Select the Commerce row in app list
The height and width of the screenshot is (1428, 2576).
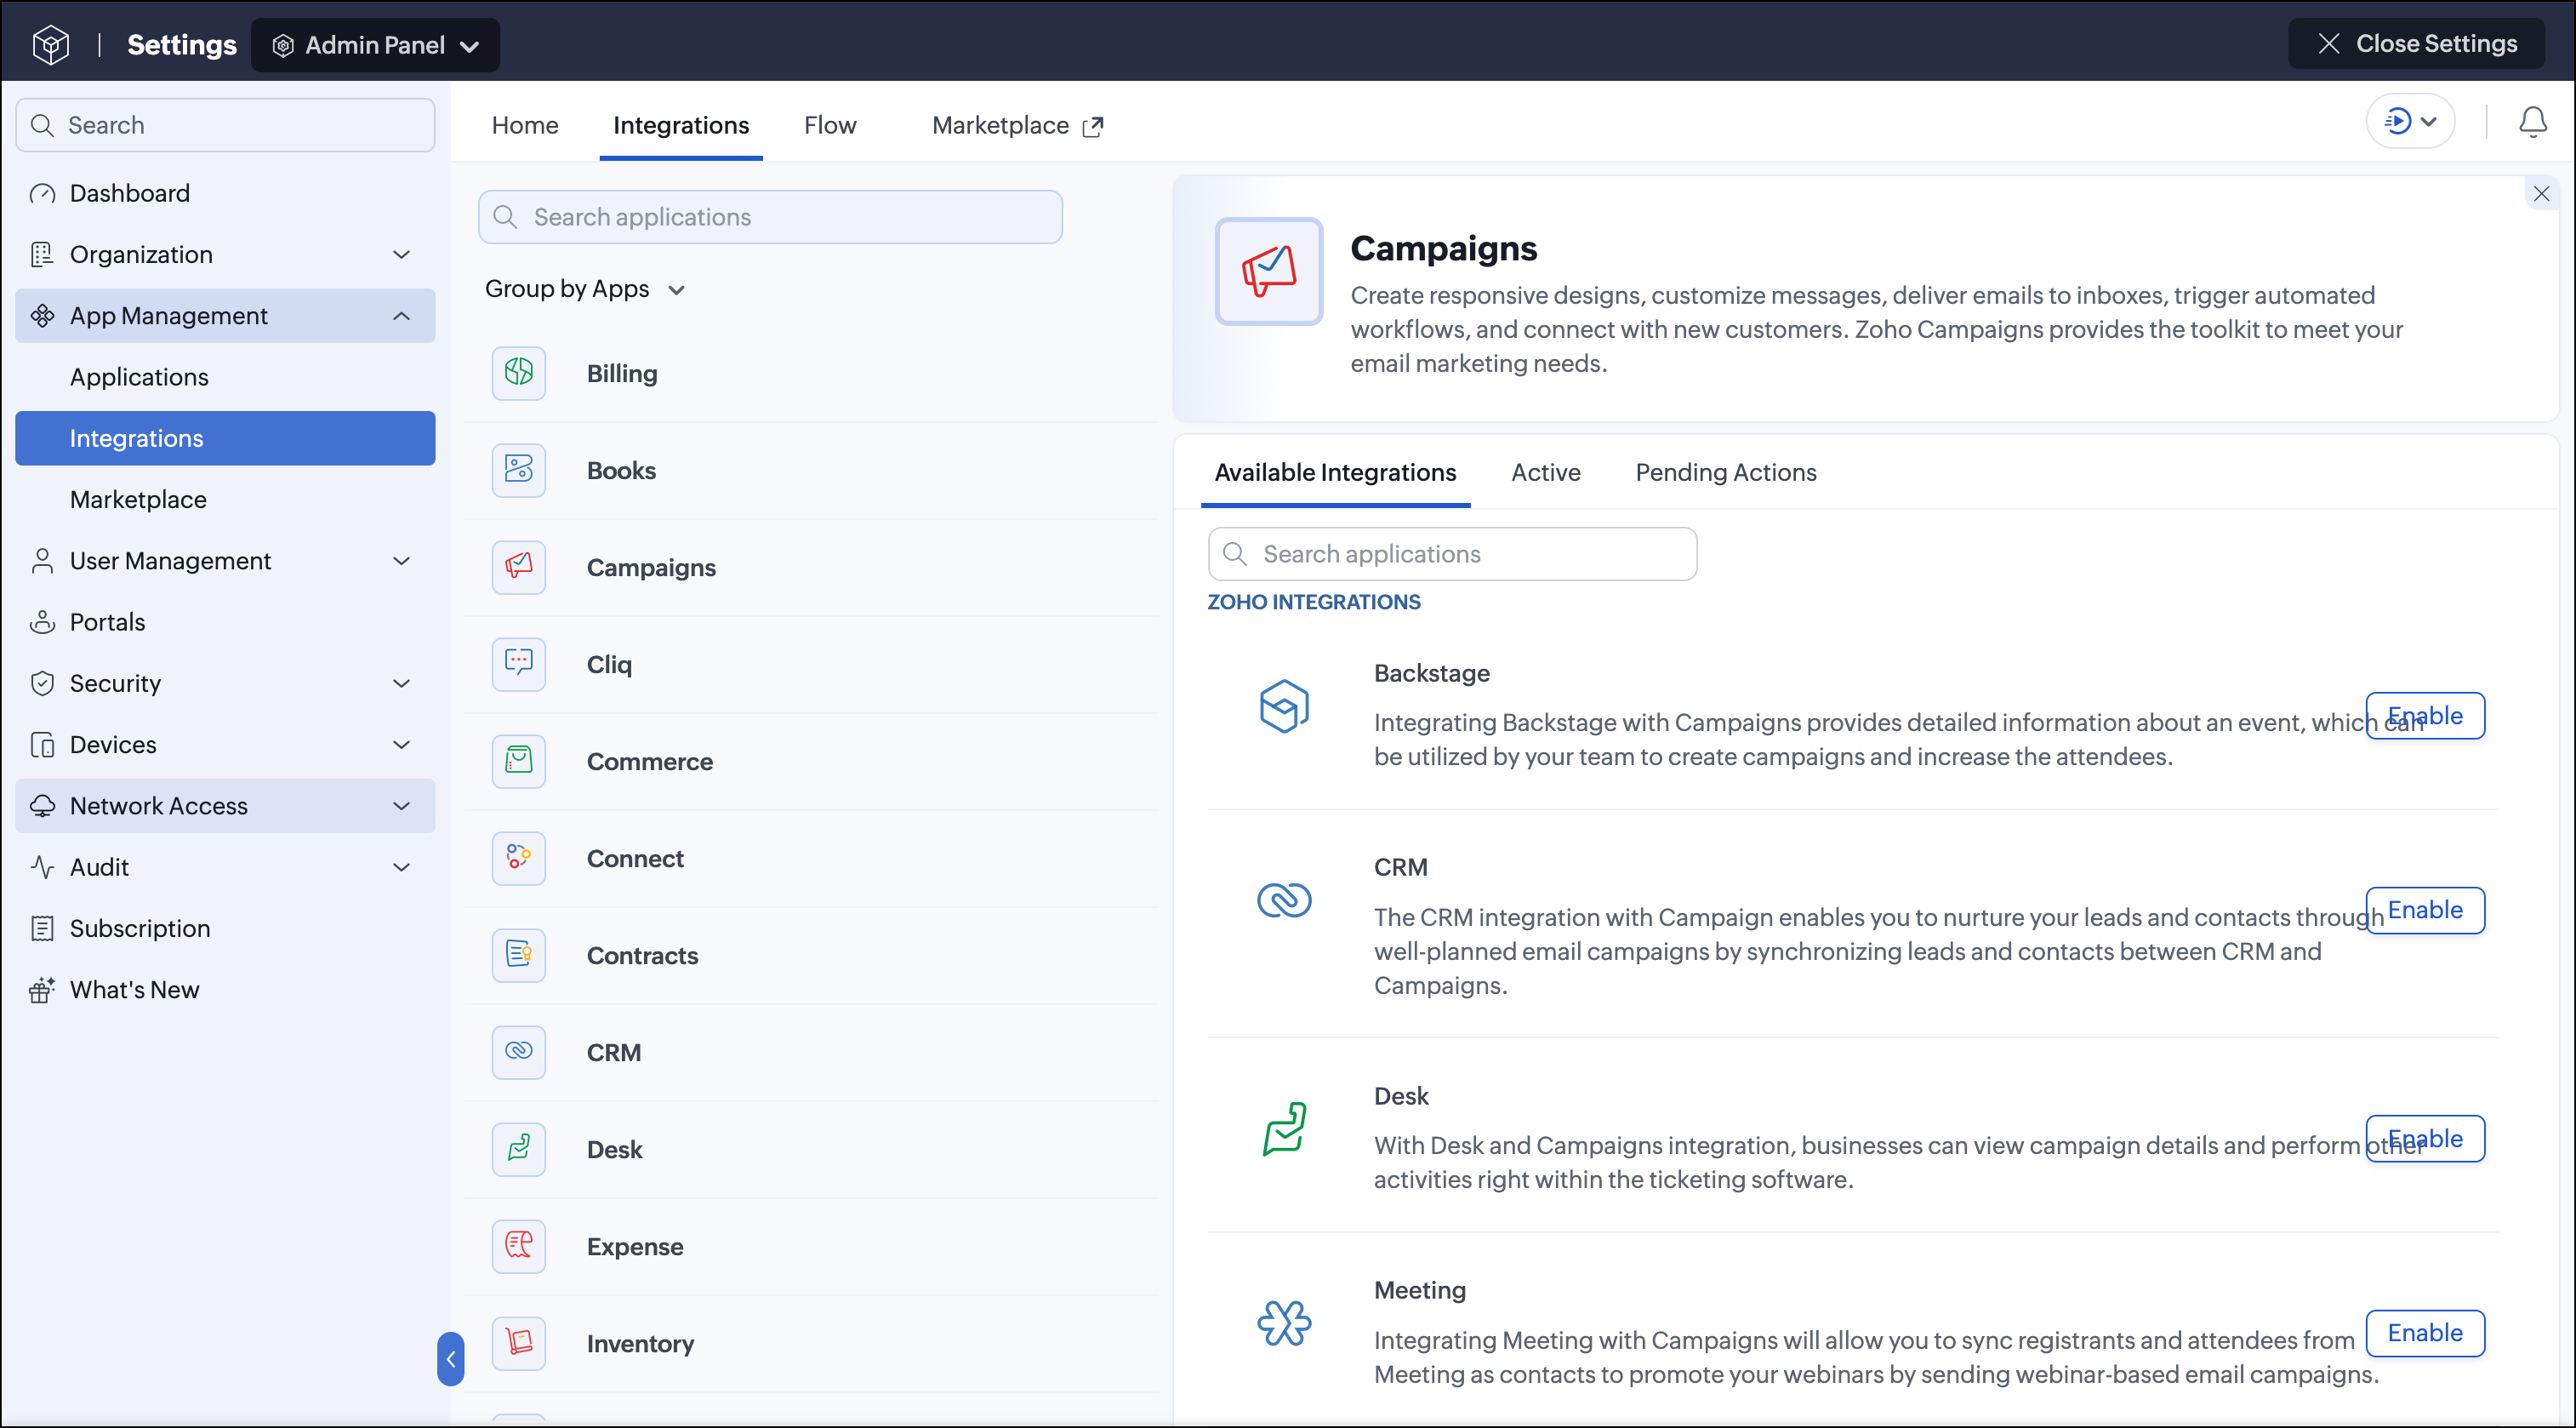[x=812, y=761]
